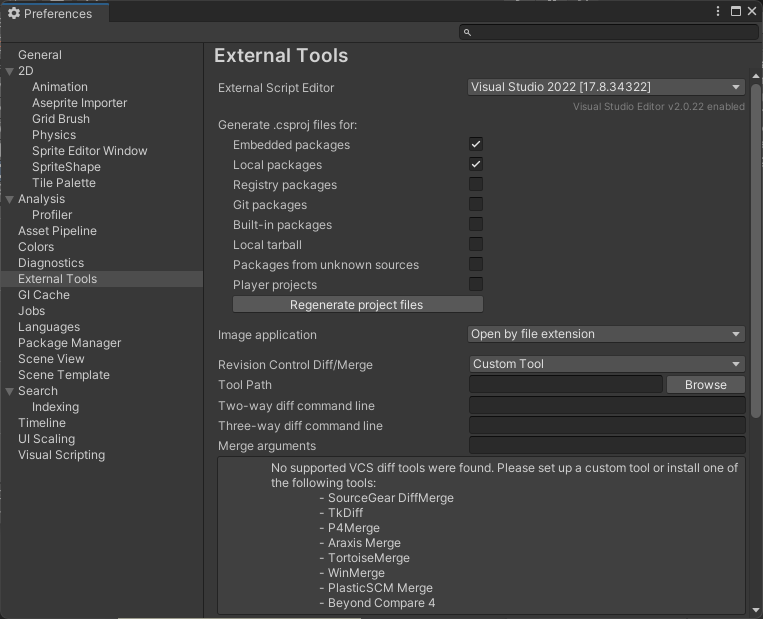Open Visual Scripting preferences
This screenshot has width=763, height=619.
click(x=61, y=455)
